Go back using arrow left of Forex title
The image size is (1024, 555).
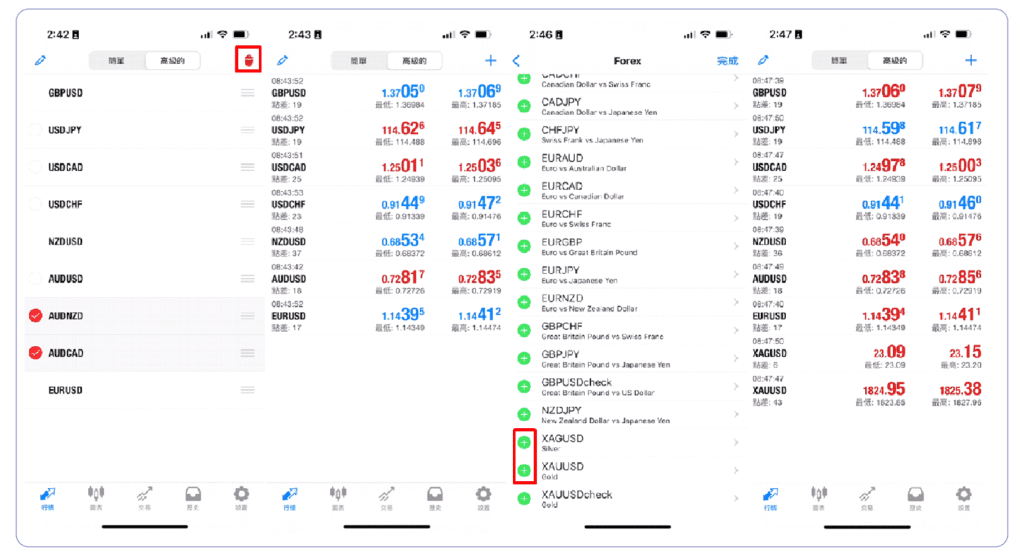pyautogui.click(x=517, y=61)
